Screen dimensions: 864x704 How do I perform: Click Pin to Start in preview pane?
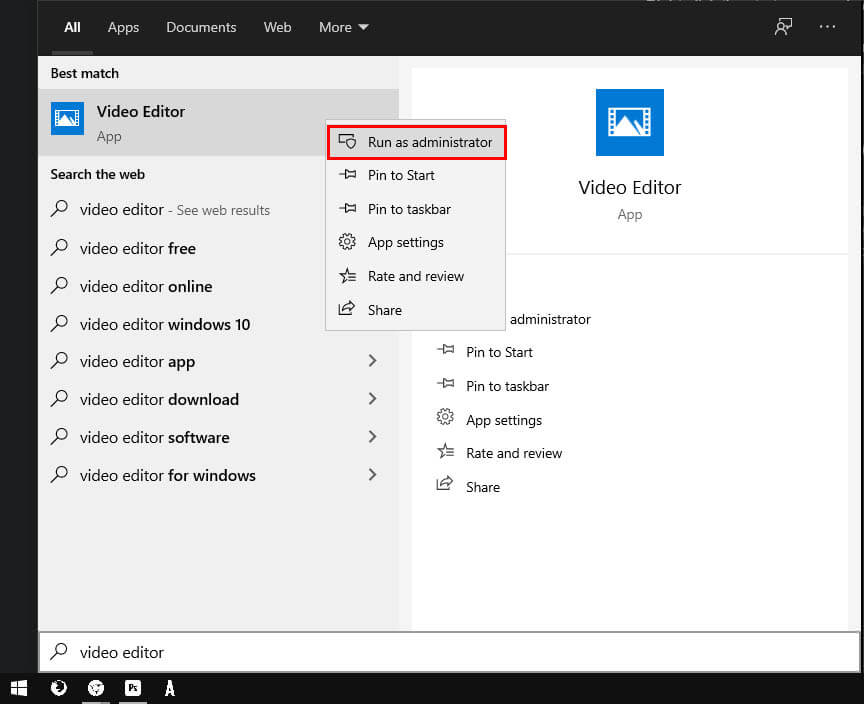click(x=499, y=353)
